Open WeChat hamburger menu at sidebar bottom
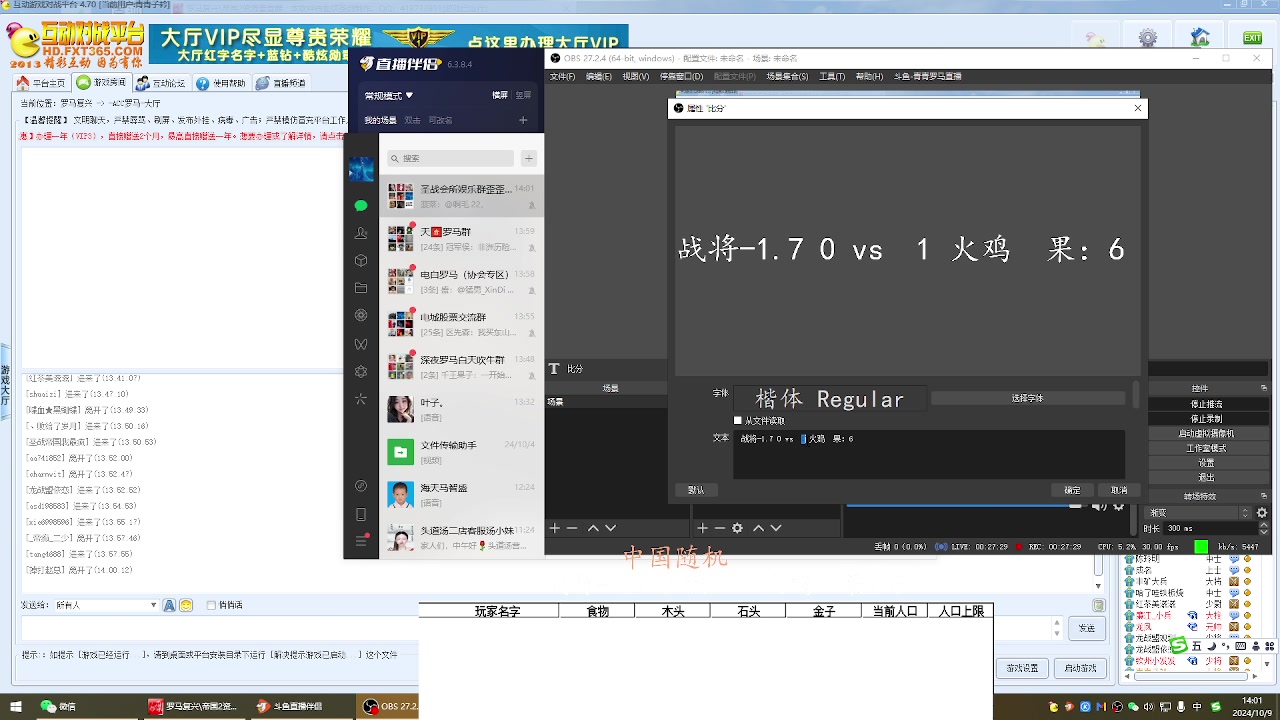Screen dimensions: 1280x720 (361, 541)
